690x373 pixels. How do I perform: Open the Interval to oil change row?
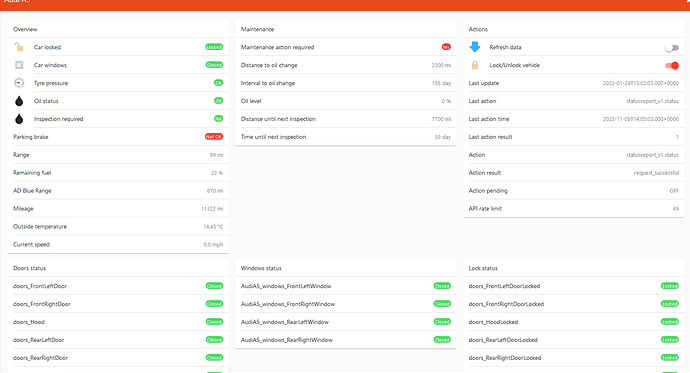click(346, 83)
